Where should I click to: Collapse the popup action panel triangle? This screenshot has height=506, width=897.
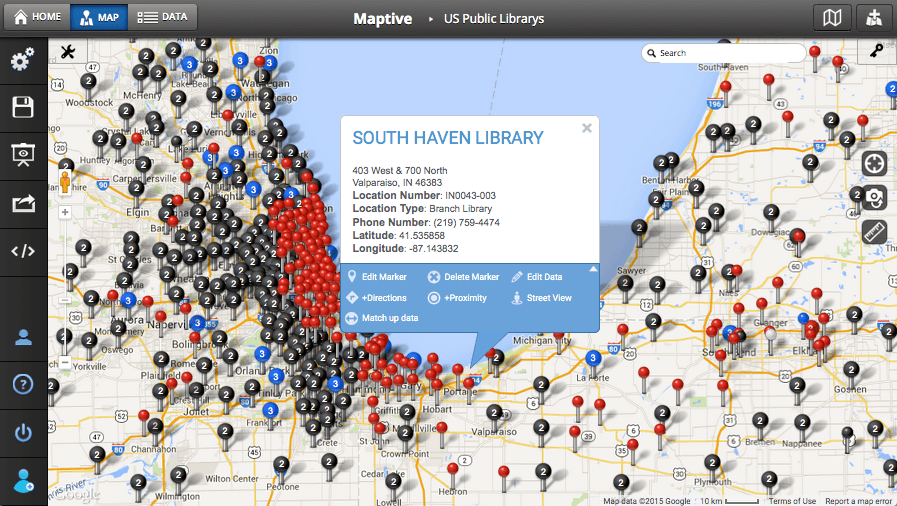click(593, 269)
